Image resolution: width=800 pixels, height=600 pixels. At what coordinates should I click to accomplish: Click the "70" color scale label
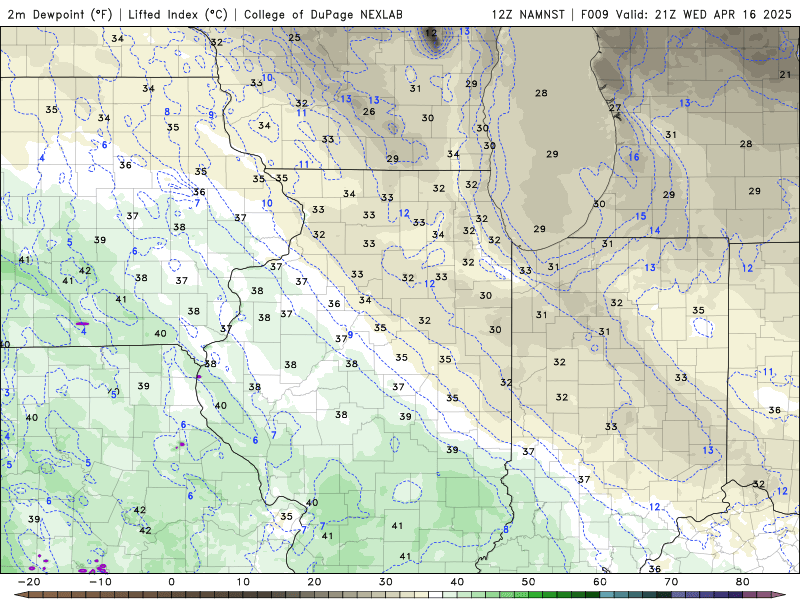click(x=671, y=582)
